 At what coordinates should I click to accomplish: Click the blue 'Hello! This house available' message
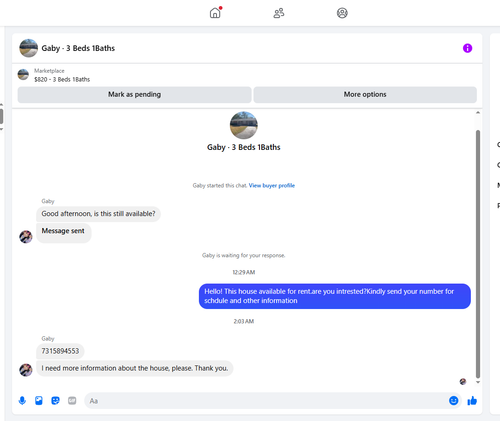[335, 296]
